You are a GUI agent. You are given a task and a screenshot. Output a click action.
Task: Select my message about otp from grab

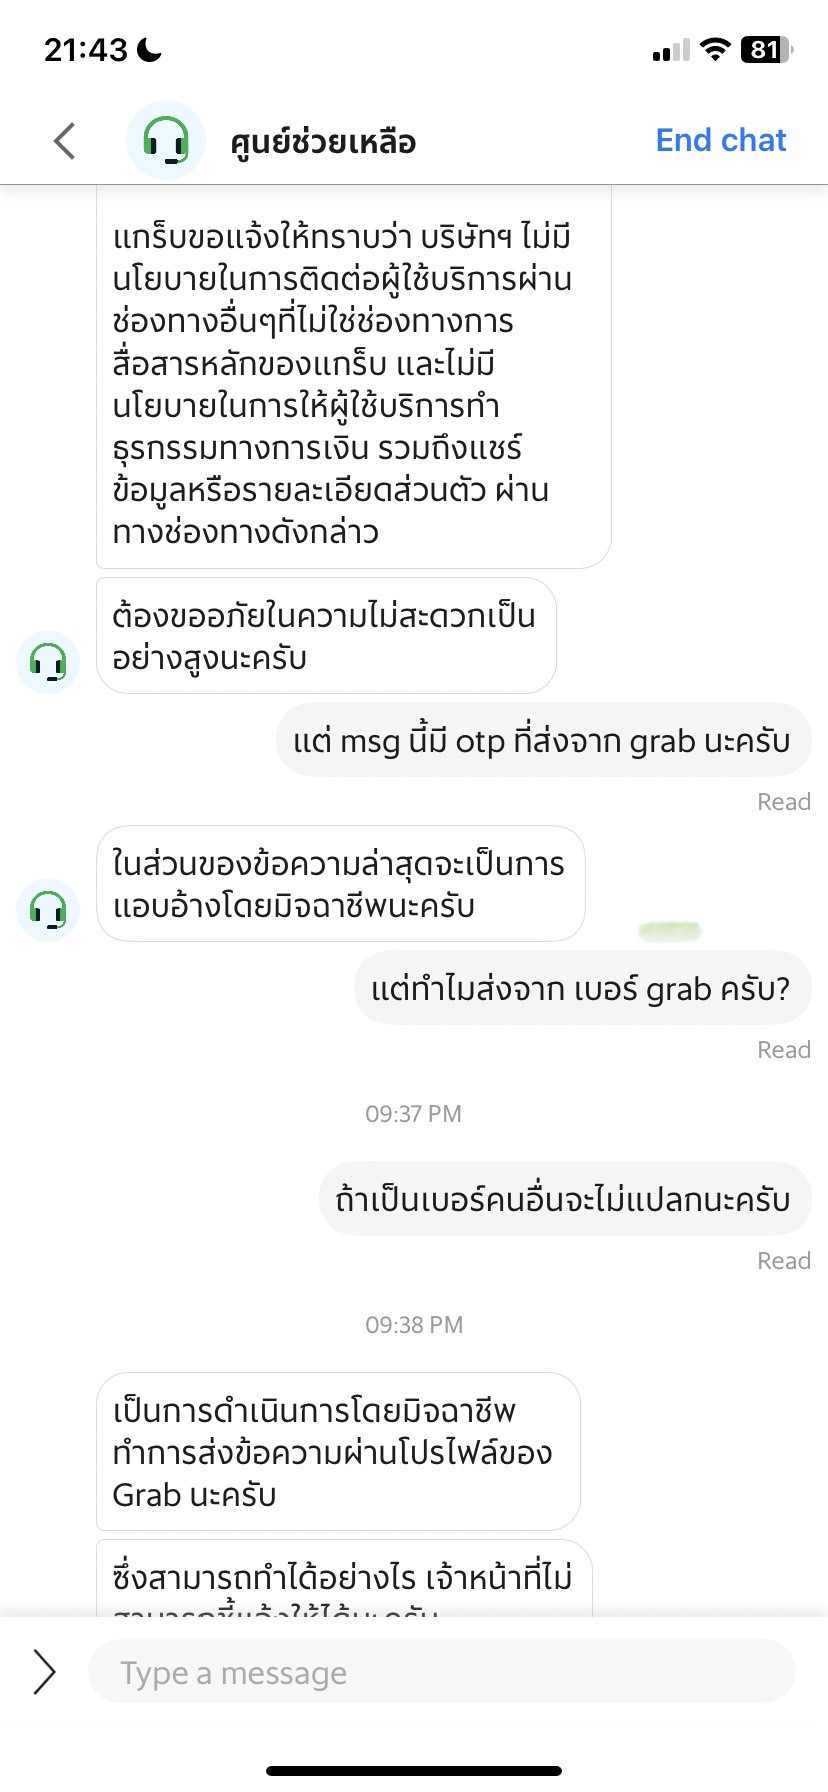click(543, 740)
